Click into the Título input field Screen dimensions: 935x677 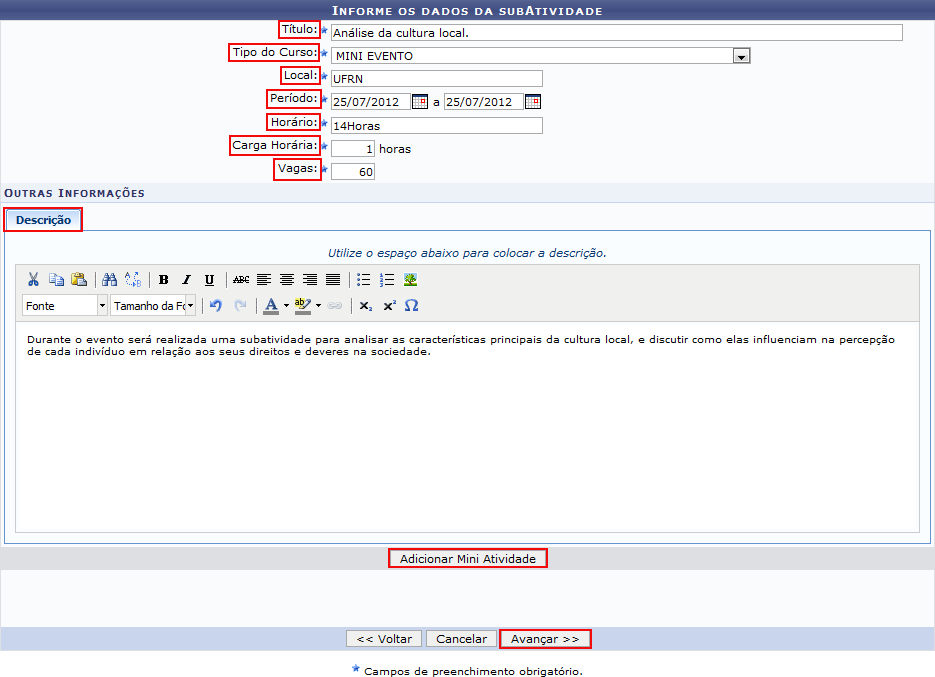(616, 33)
